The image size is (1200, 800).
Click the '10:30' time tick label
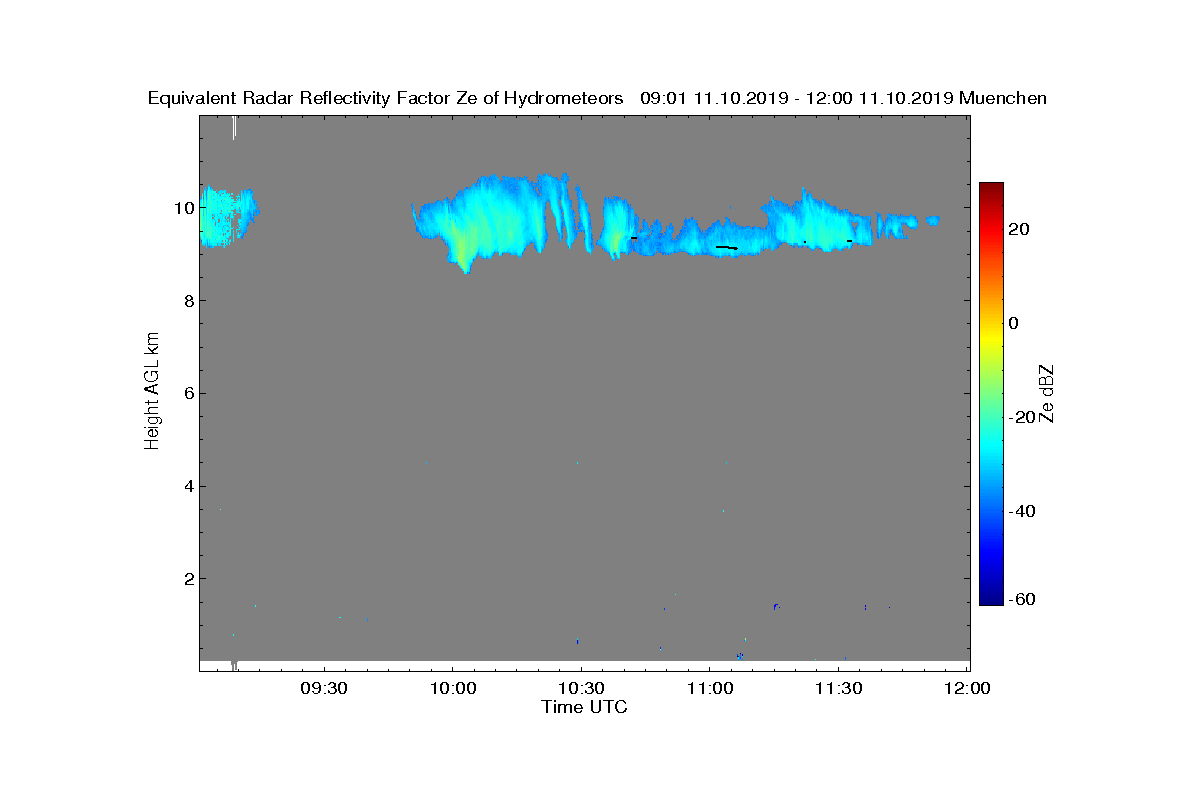(x=581, y=689)
